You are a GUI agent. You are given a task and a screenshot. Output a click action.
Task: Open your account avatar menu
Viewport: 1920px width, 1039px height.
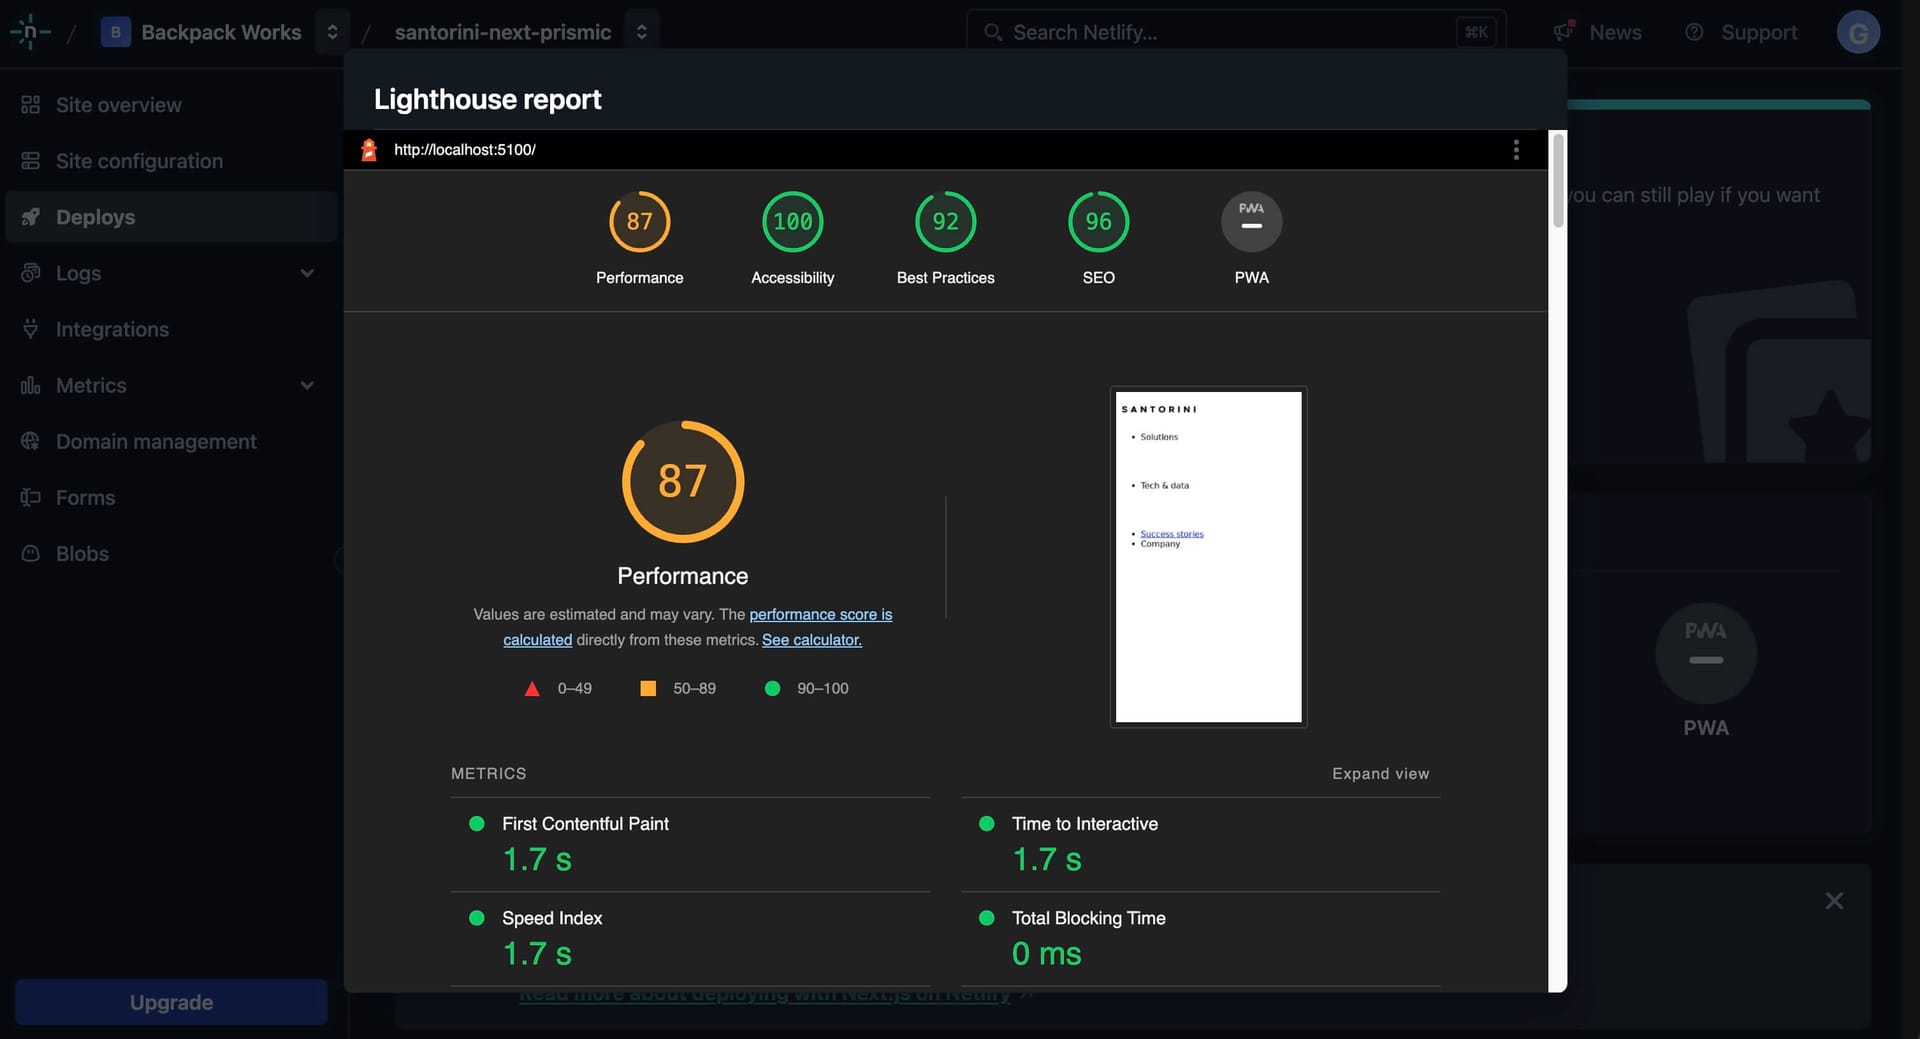point(1858,31)
